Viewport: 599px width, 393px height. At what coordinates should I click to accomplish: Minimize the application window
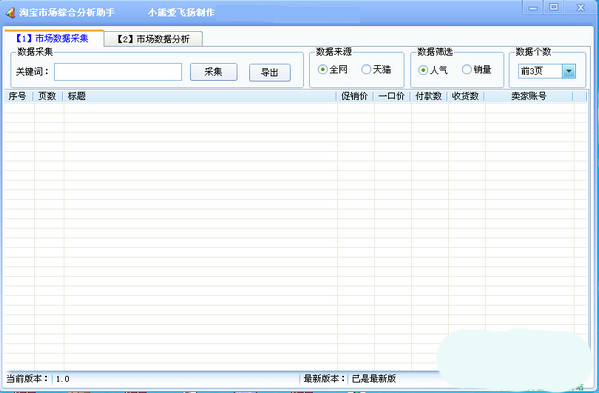[x=533, y=8]
